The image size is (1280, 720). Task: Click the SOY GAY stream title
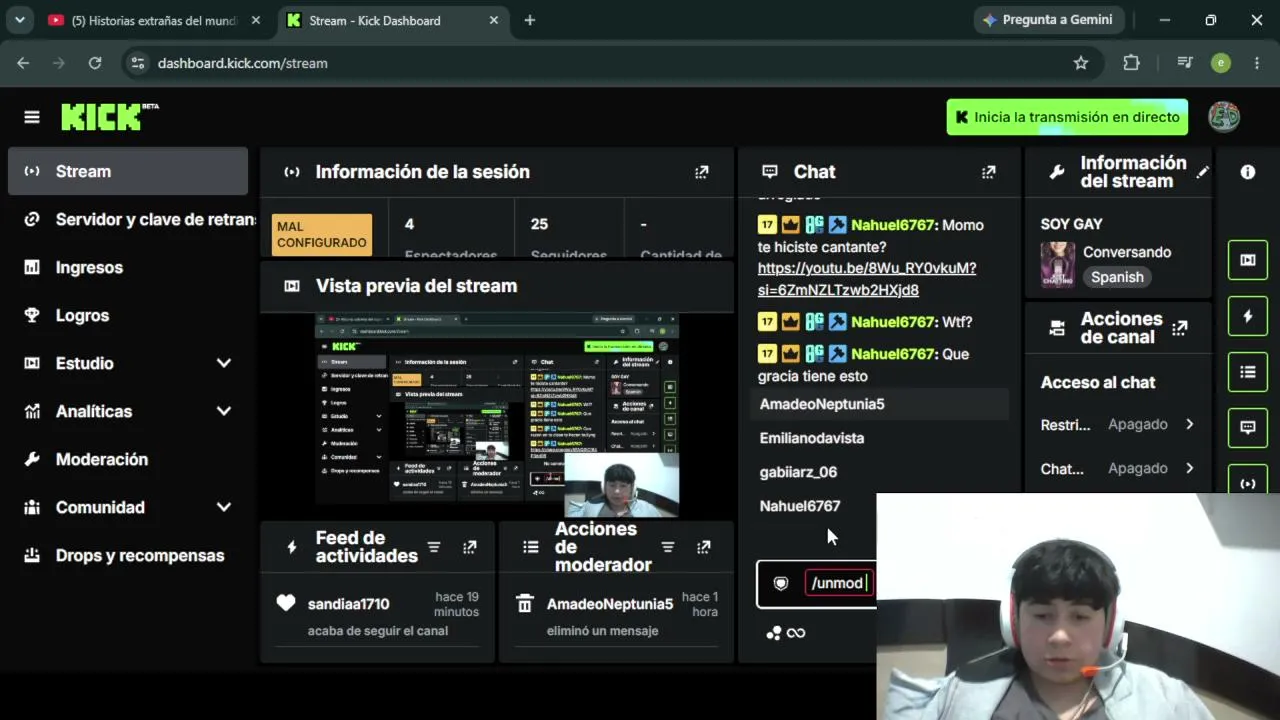(1071, 224)
